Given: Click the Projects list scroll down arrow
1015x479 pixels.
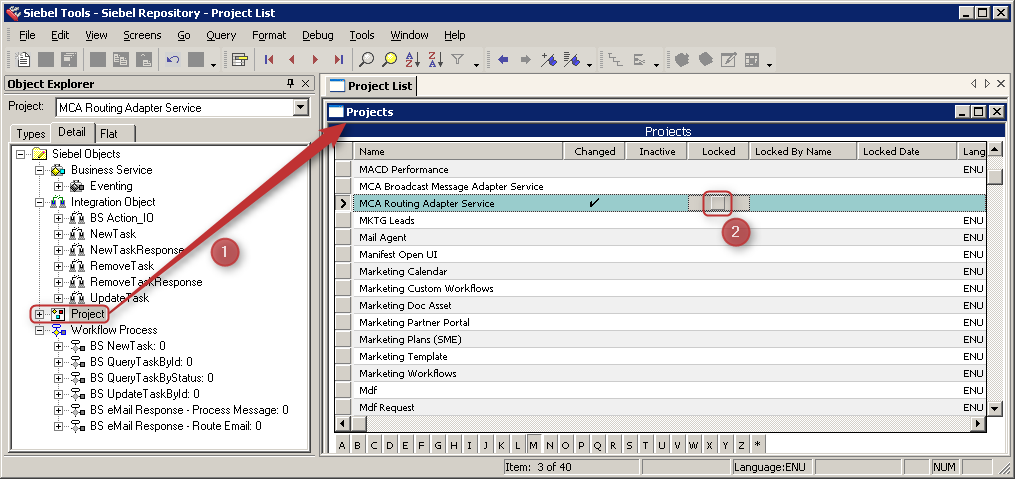Looking at the screenshot, I should coord(995,408).
